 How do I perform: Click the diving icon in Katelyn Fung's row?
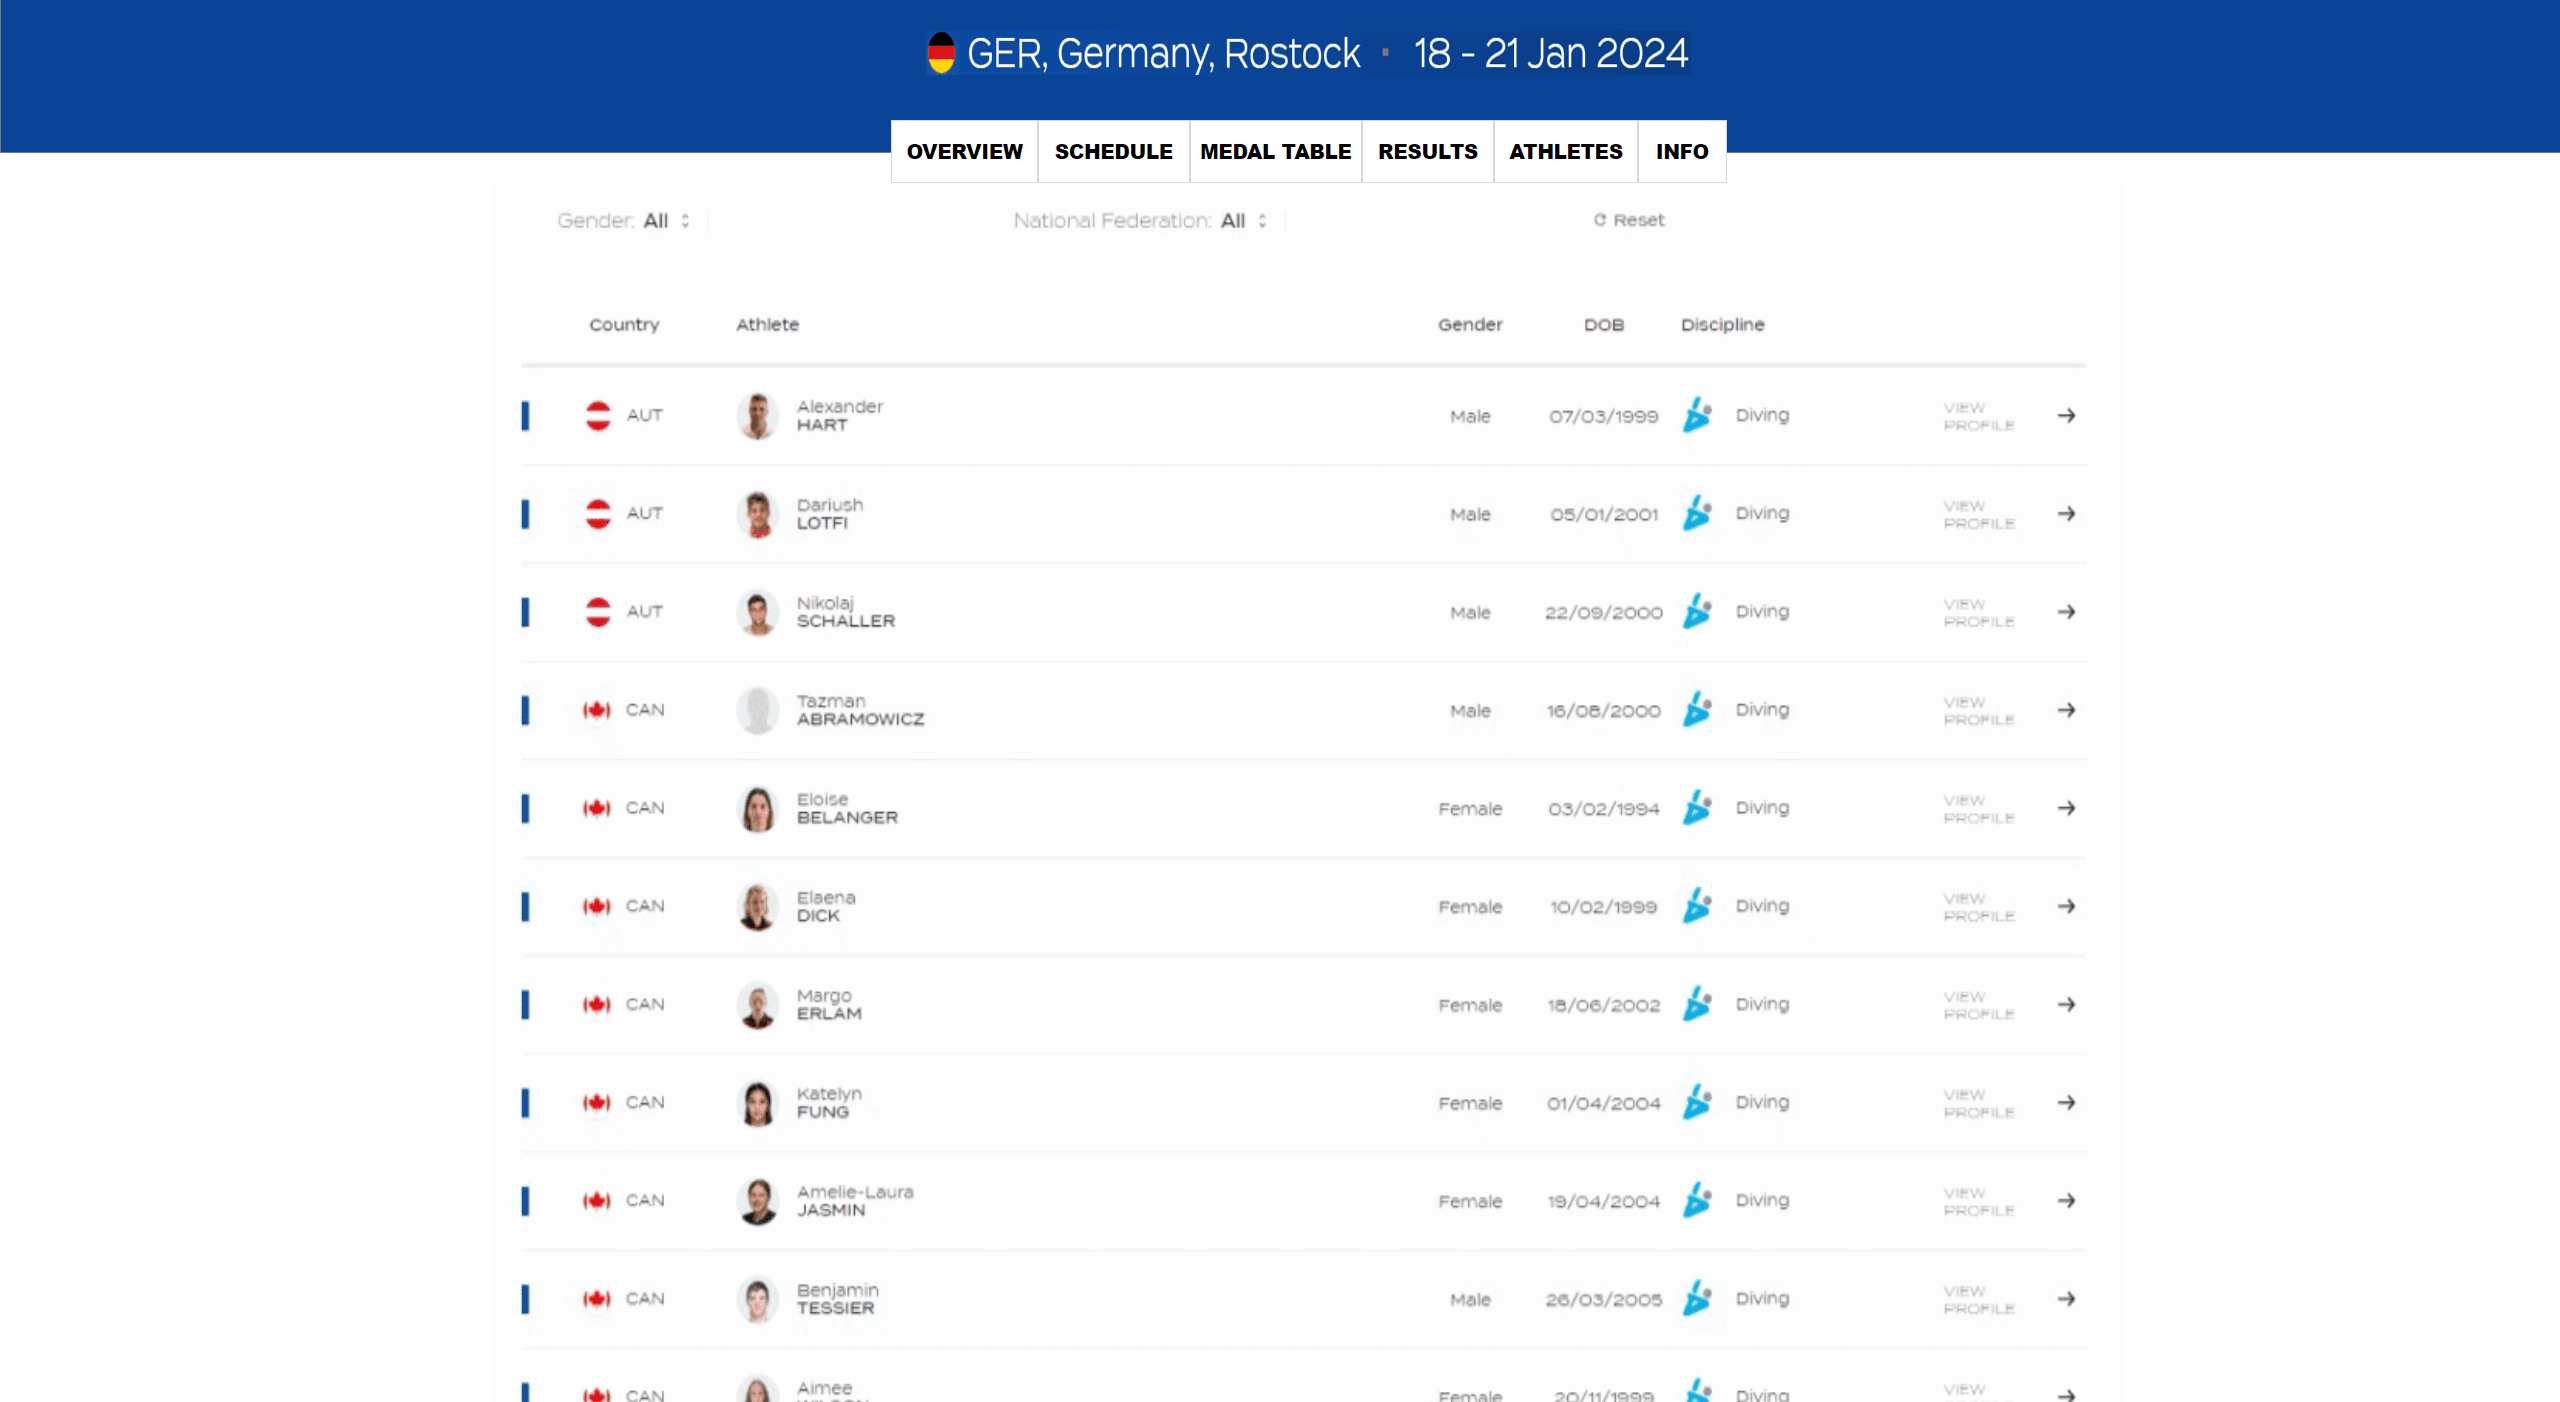pos(1697,1102)
